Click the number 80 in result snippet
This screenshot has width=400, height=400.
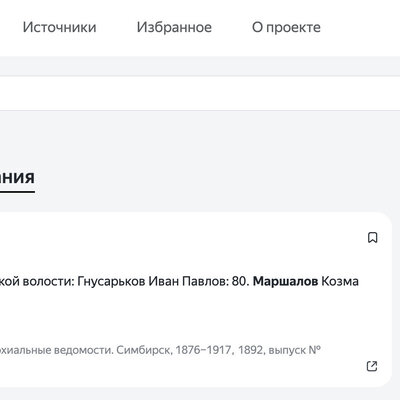[239, 282]
